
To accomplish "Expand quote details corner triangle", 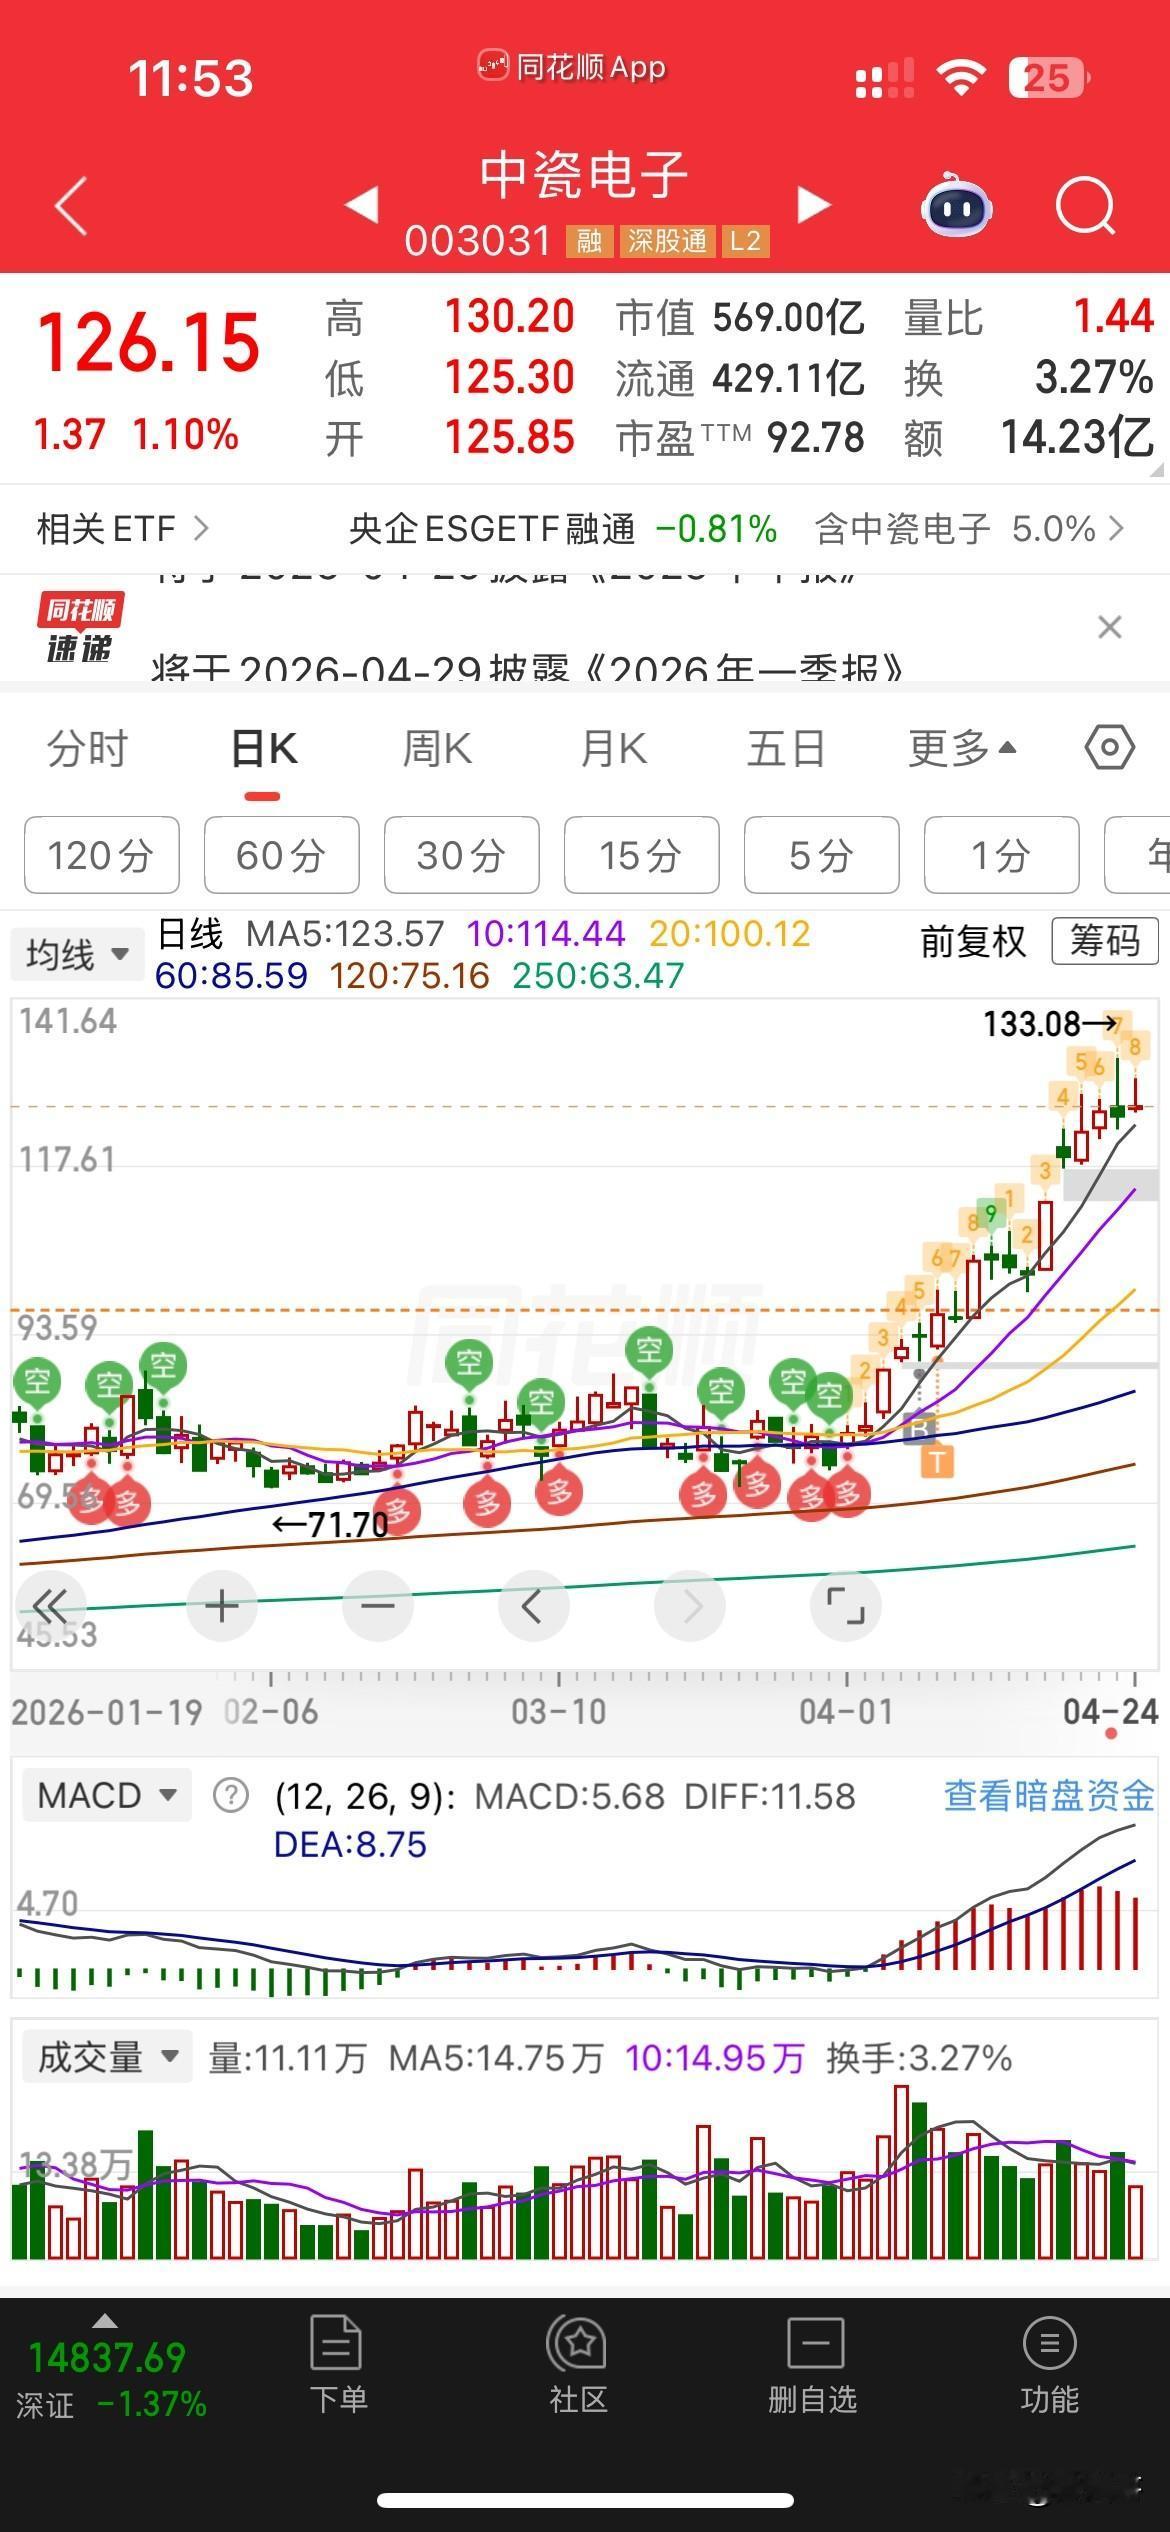I will coord(1158,469).
